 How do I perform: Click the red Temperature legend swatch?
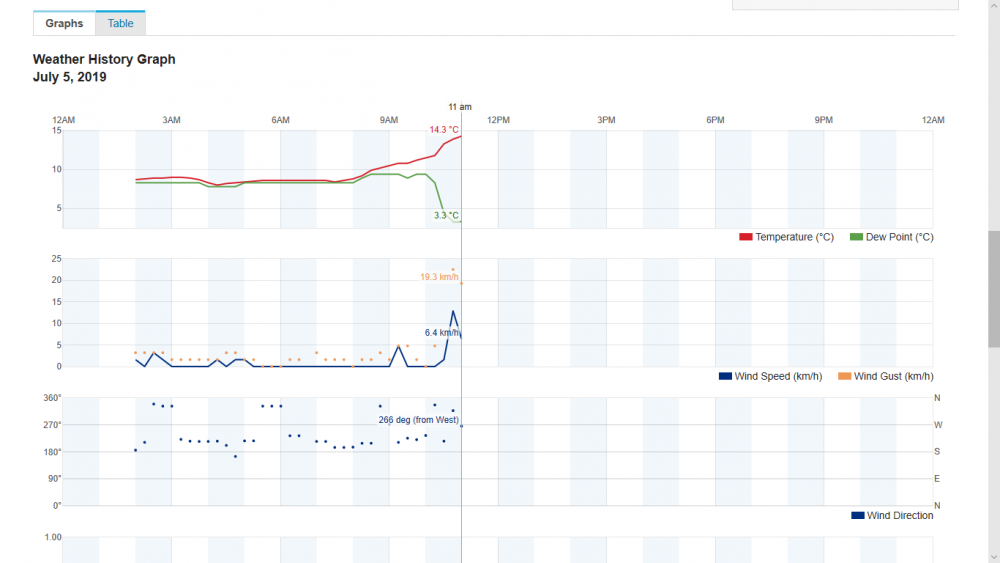(746, 237)
